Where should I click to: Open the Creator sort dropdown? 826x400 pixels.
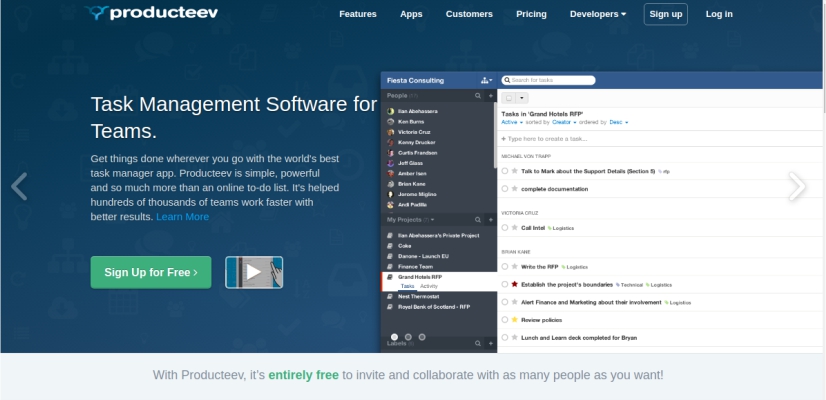point(564,122)
